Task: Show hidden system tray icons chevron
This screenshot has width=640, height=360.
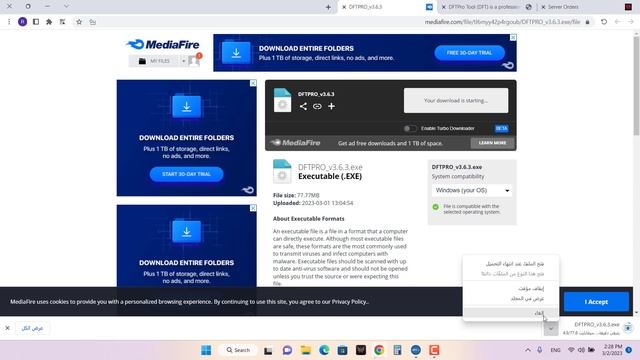Action: click(x=528, y=350)
